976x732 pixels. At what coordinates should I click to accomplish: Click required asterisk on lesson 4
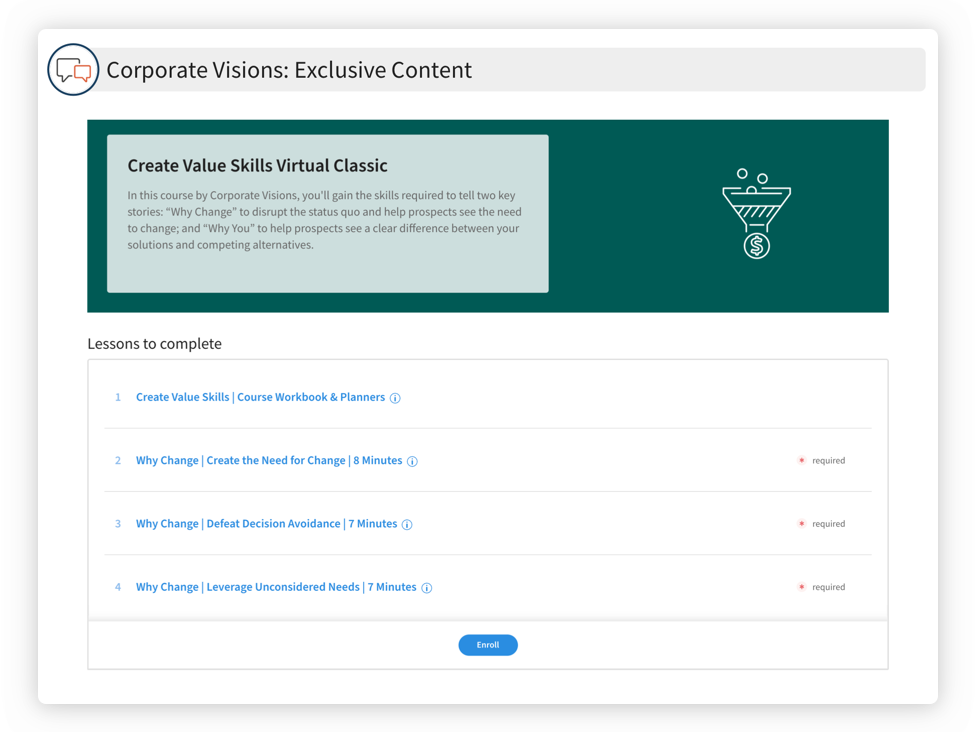801,587
